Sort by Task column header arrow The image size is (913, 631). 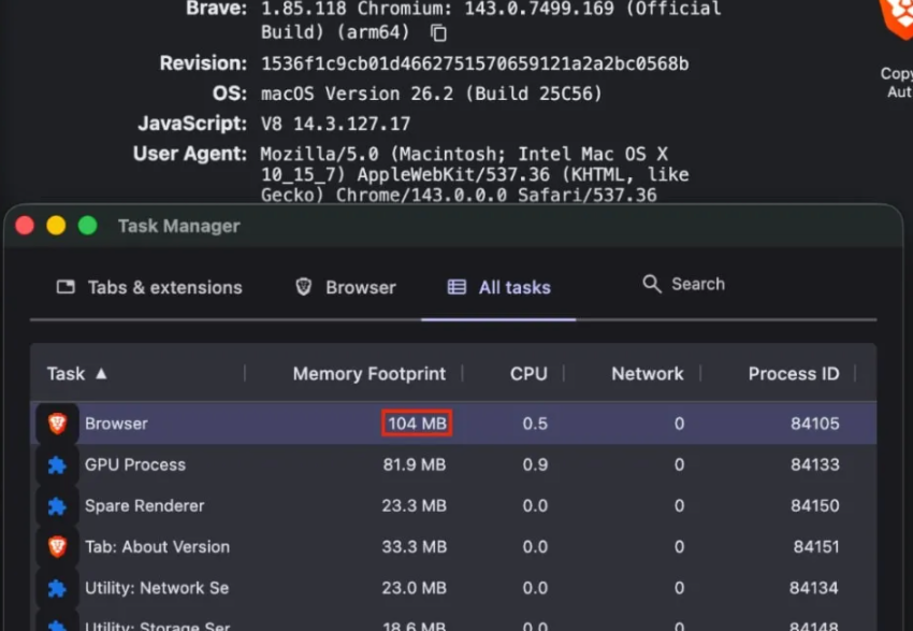[x=100, y=374]
